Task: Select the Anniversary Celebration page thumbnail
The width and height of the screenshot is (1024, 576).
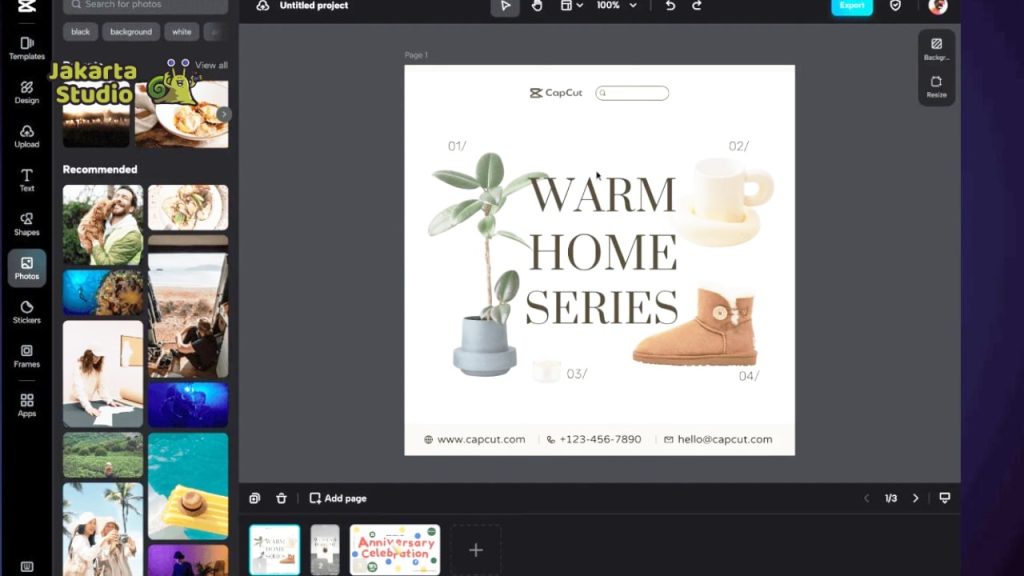Action: [395, 549]
